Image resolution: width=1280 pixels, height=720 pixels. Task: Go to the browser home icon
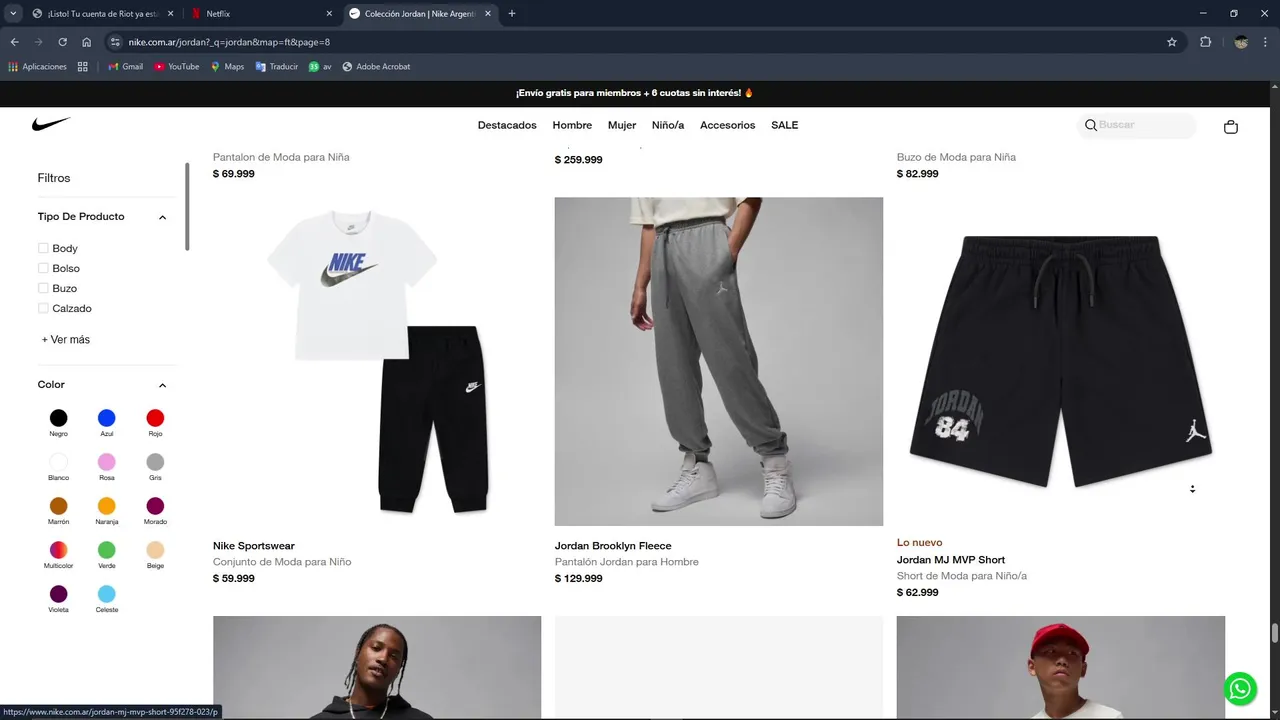(86, 42)
